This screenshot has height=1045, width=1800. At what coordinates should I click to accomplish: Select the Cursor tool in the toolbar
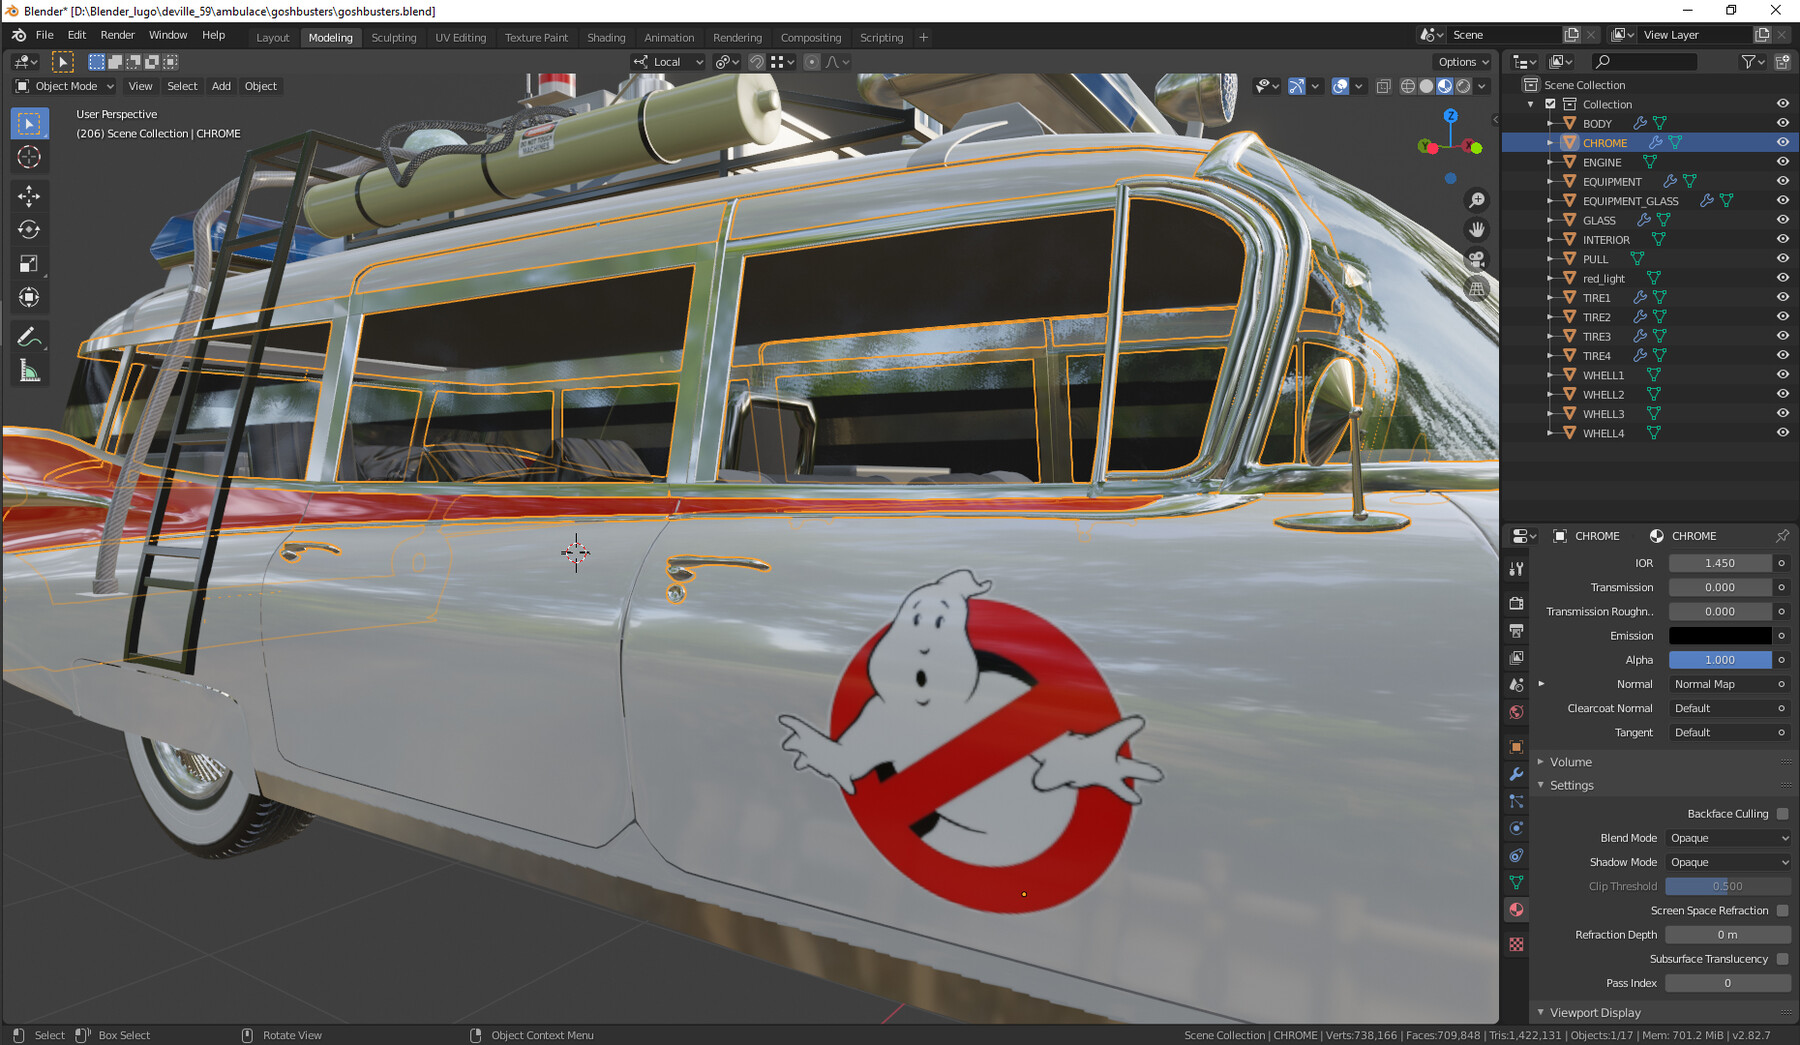29,157
